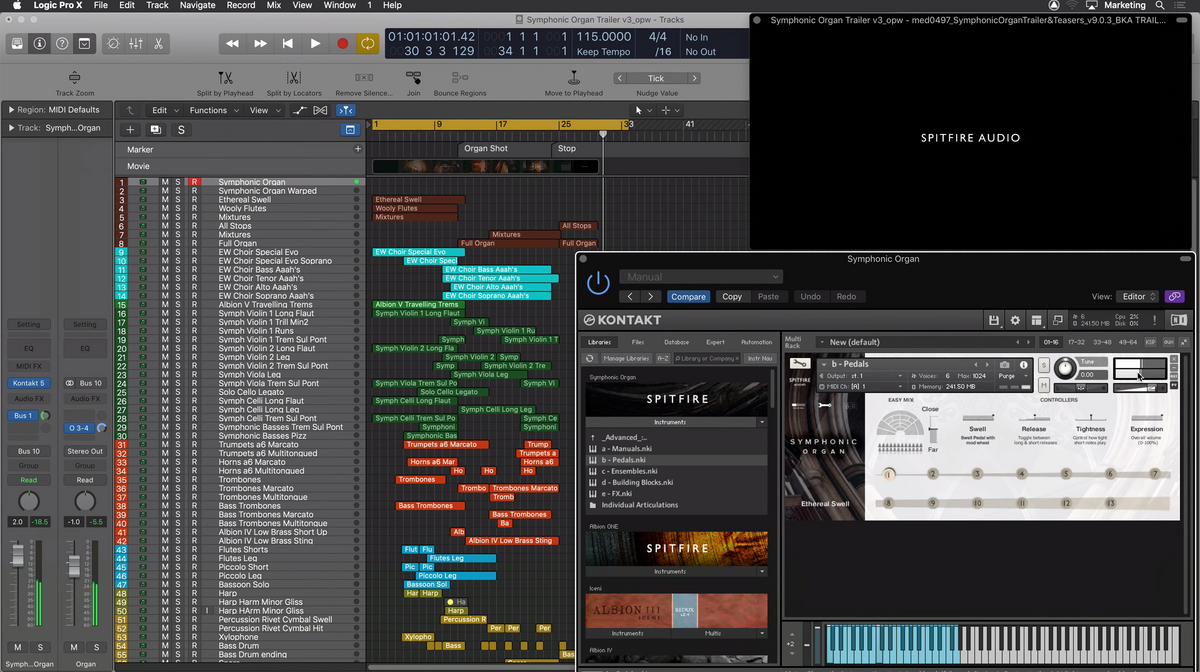1200x672 pixels.
Task: Mute the Ethereal Swell track
Action: click(x=165, y=200)
